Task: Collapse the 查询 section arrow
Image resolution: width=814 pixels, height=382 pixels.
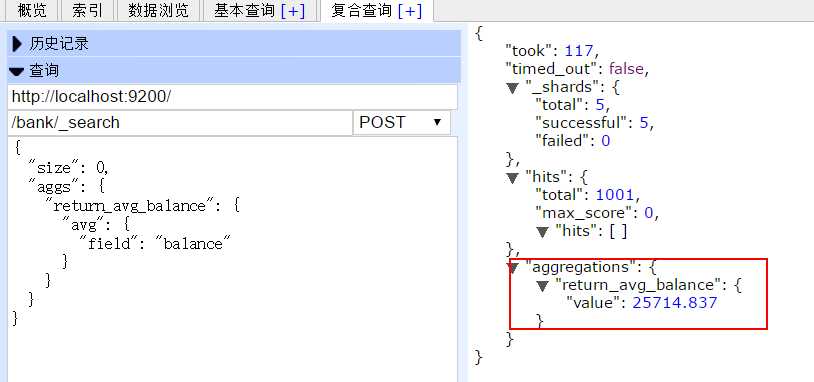Action: pyautogui.click(x=17, y=72)
